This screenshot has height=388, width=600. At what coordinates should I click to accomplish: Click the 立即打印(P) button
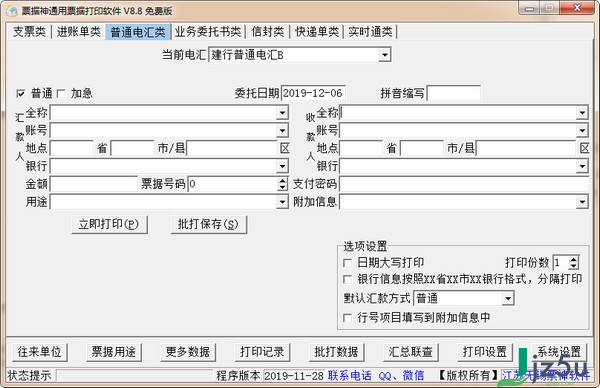click(109, 225)
